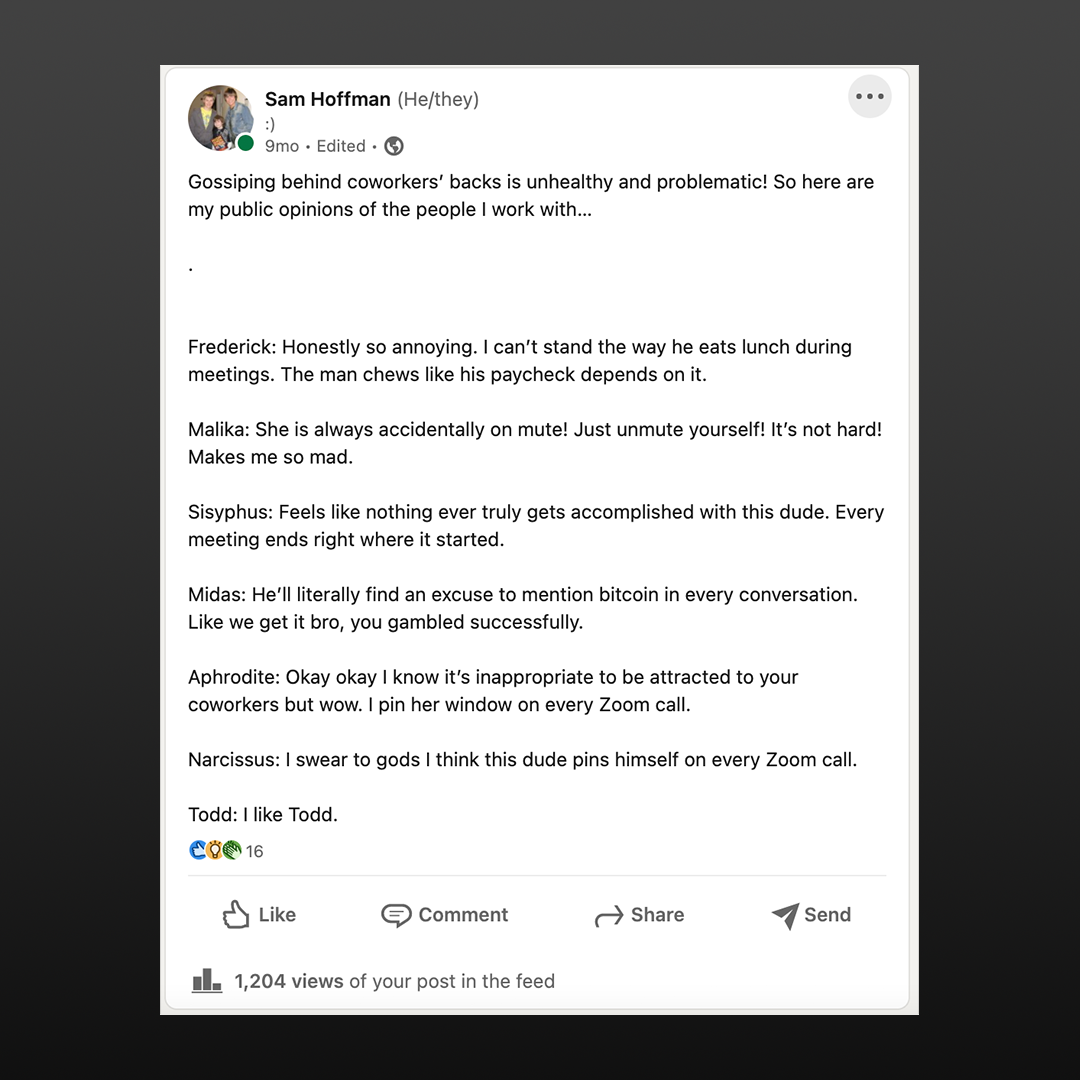Click the Sam Hoffman author name
Viewport: 1080px width, 1080px height.
click(x=327, y=99)
